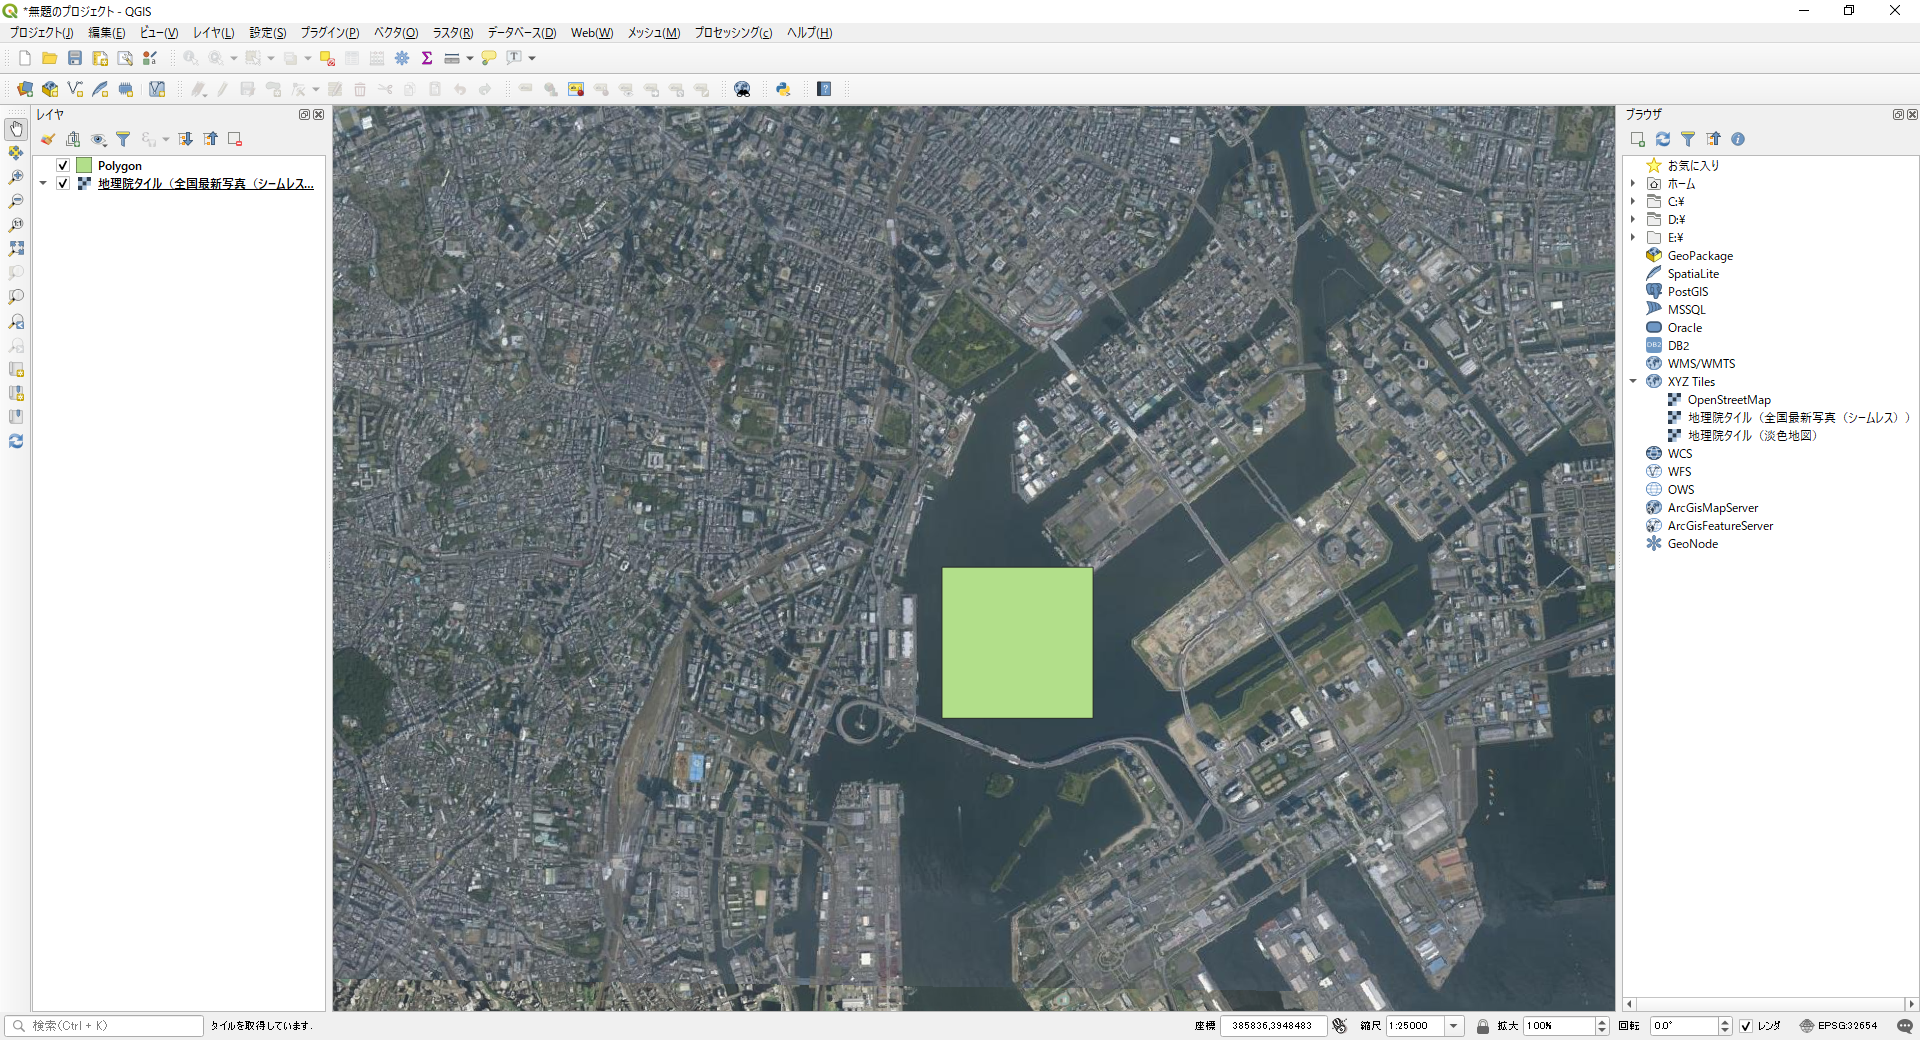Open the measure tool dropdown arrow
The width and height of the screenshot is (1920, 1040).
pyautogui.click(x=470, y=58)
